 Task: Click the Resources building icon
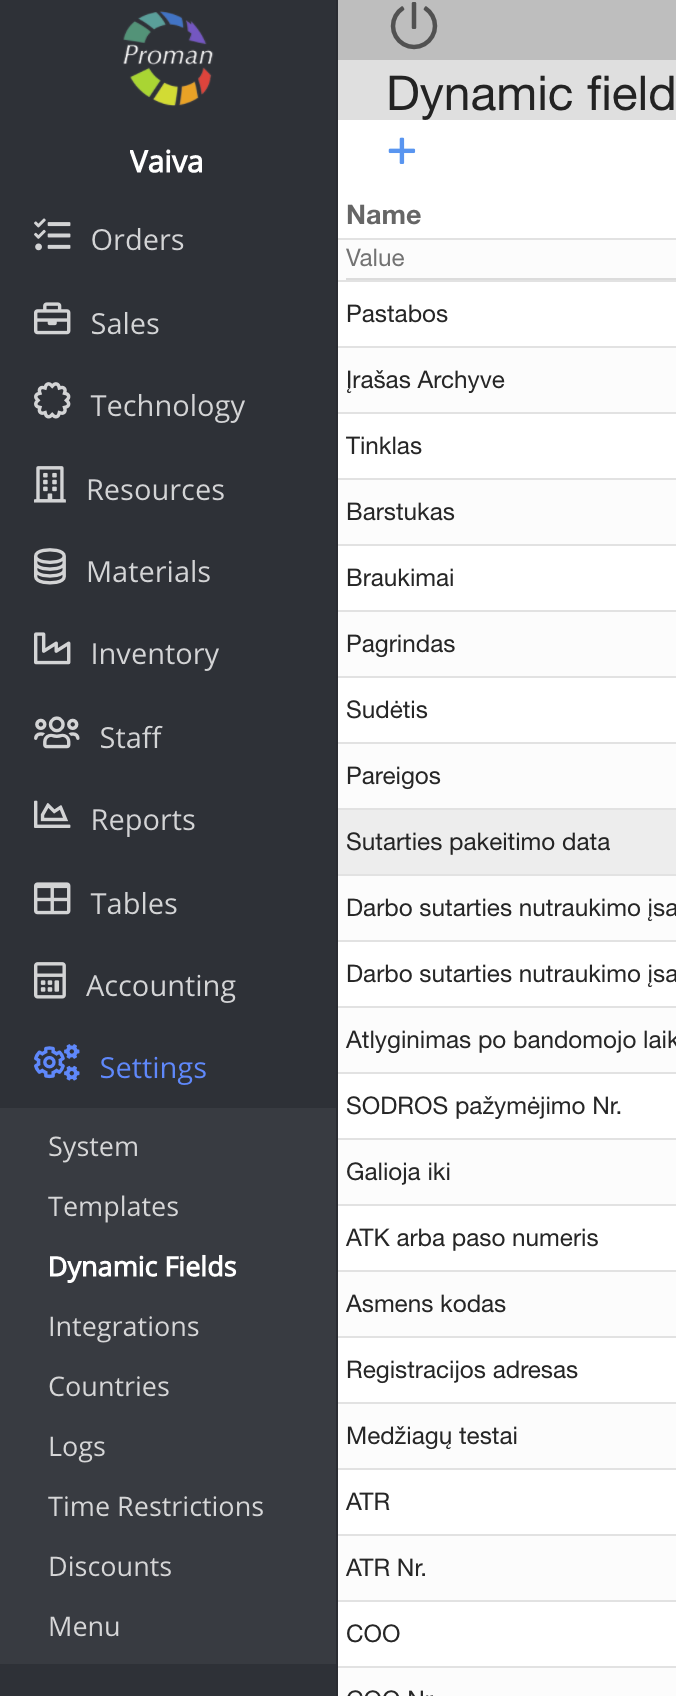(x=50, y=486)
